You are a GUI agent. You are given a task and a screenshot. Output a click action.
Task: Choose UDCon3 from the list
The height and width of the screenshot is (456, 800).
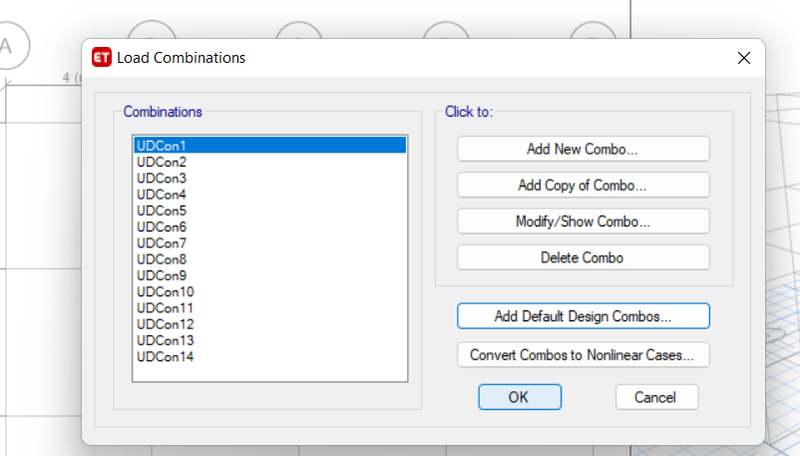tap(270, 178)
